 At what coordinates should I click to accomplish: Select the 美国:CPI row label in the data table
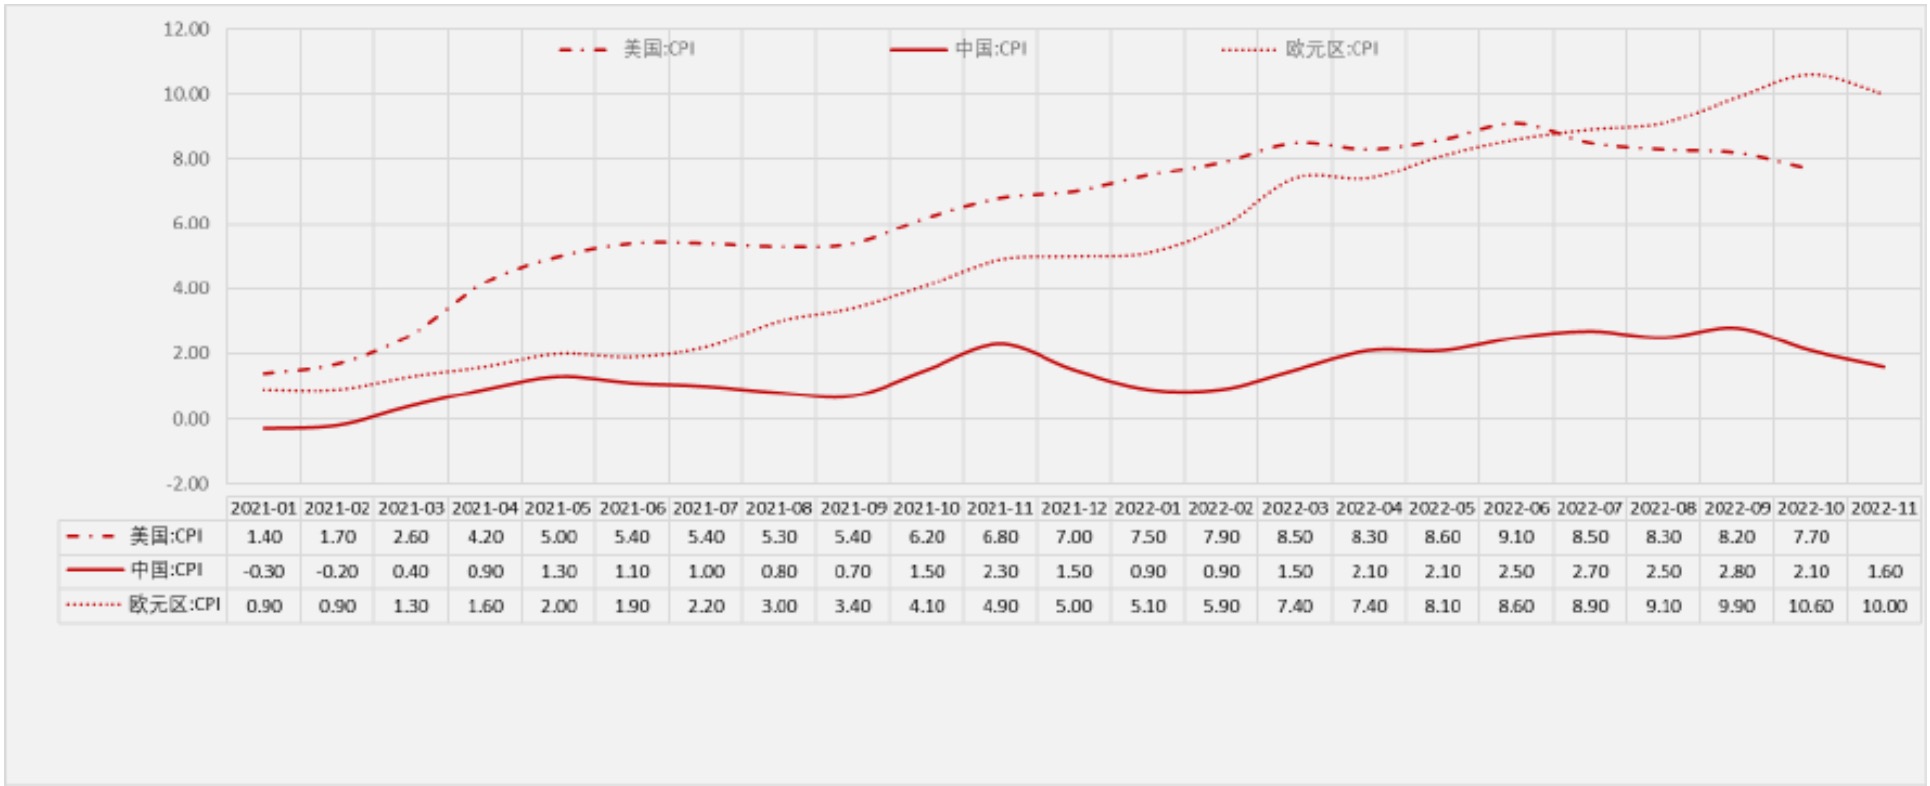134,537
